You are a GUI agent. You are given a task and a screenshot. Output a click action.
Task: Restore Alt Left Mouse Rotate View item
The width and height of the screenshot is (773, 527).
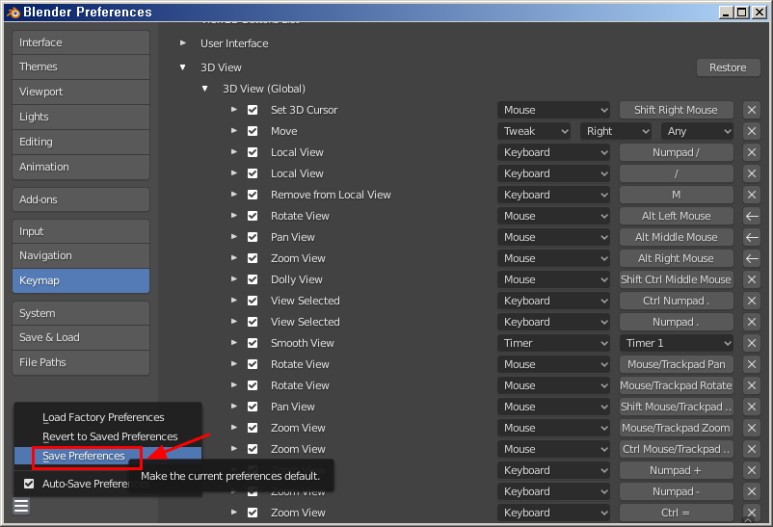click(751, 216)
